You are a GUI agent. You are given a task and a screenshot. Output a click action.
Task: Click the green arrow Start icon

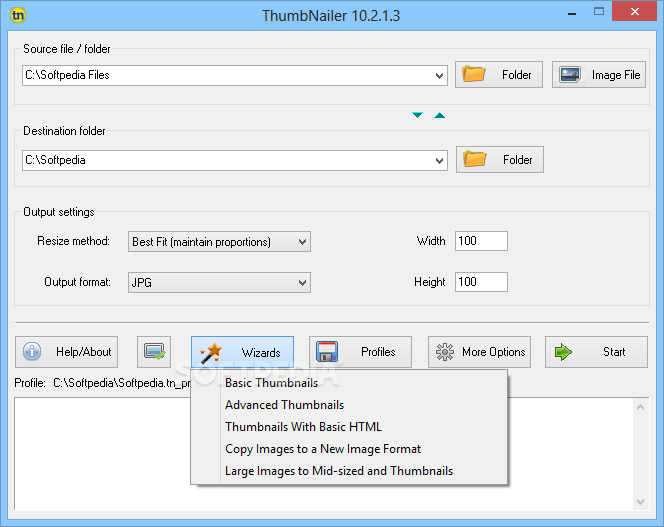pyautogui.click(x=563, y=352)
